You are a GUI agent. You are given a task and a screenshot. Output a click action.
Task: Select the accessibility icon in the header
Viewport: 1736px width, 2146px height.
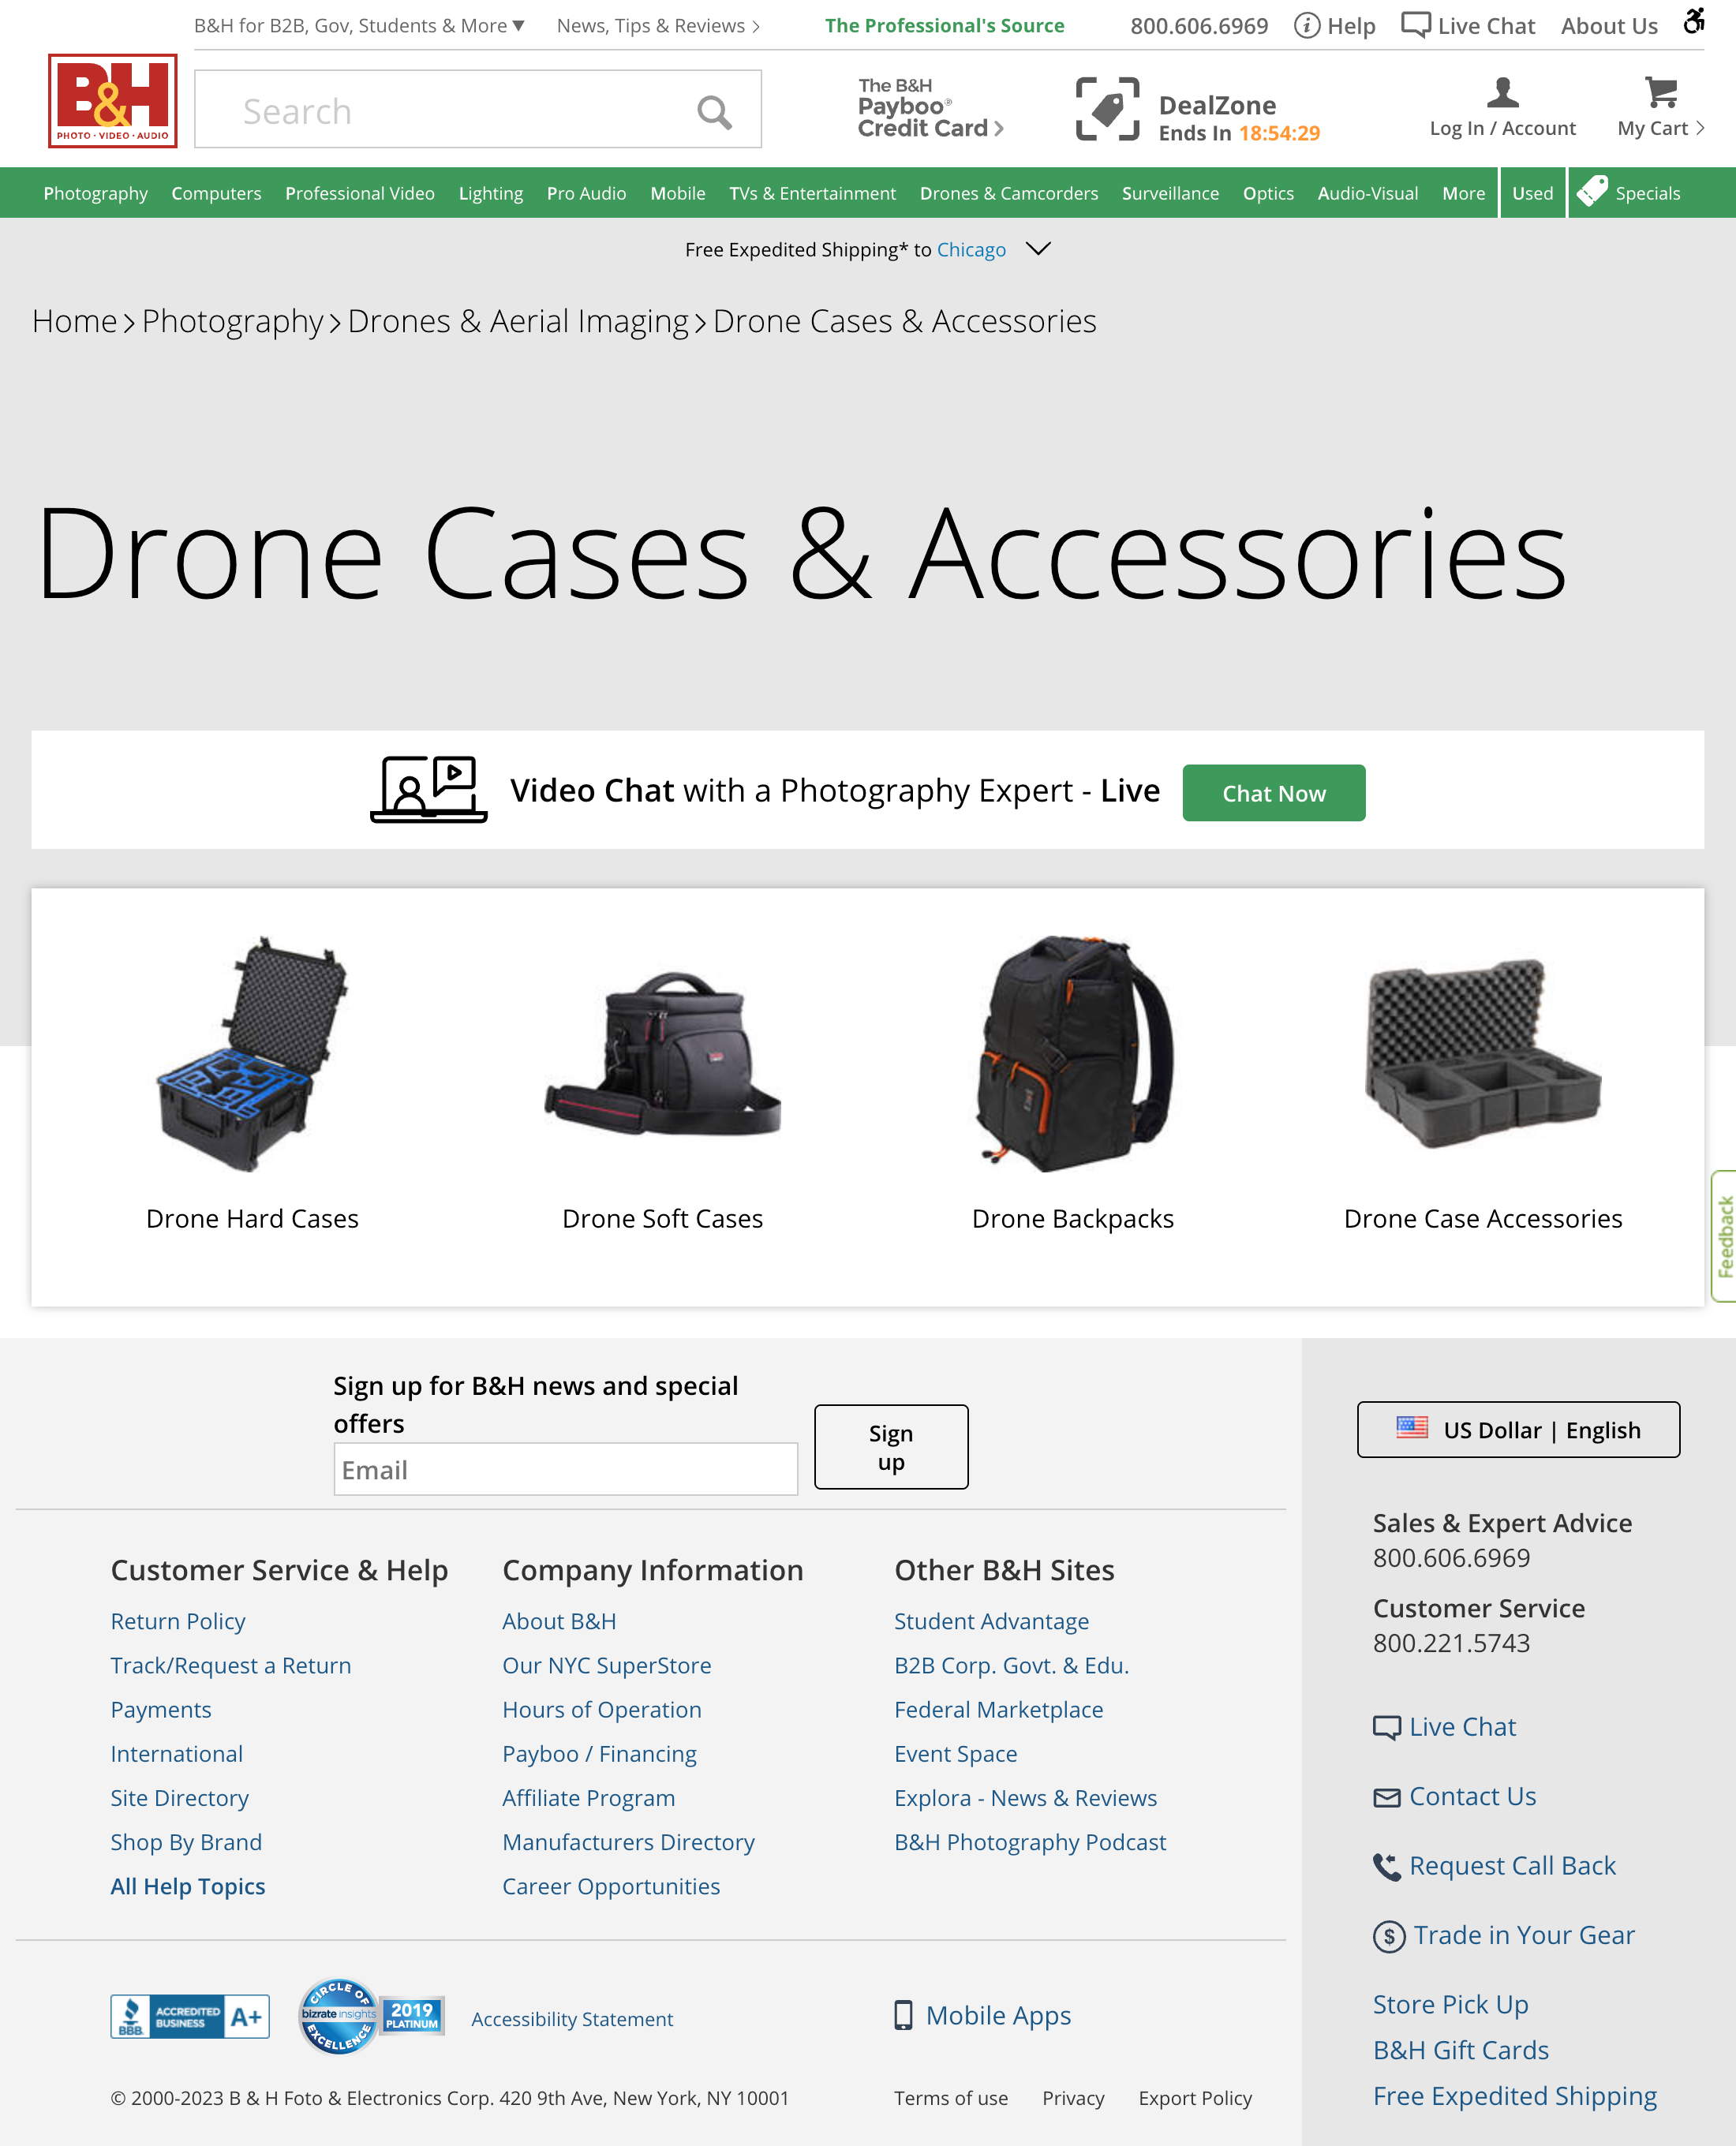tap(1694, 22)
